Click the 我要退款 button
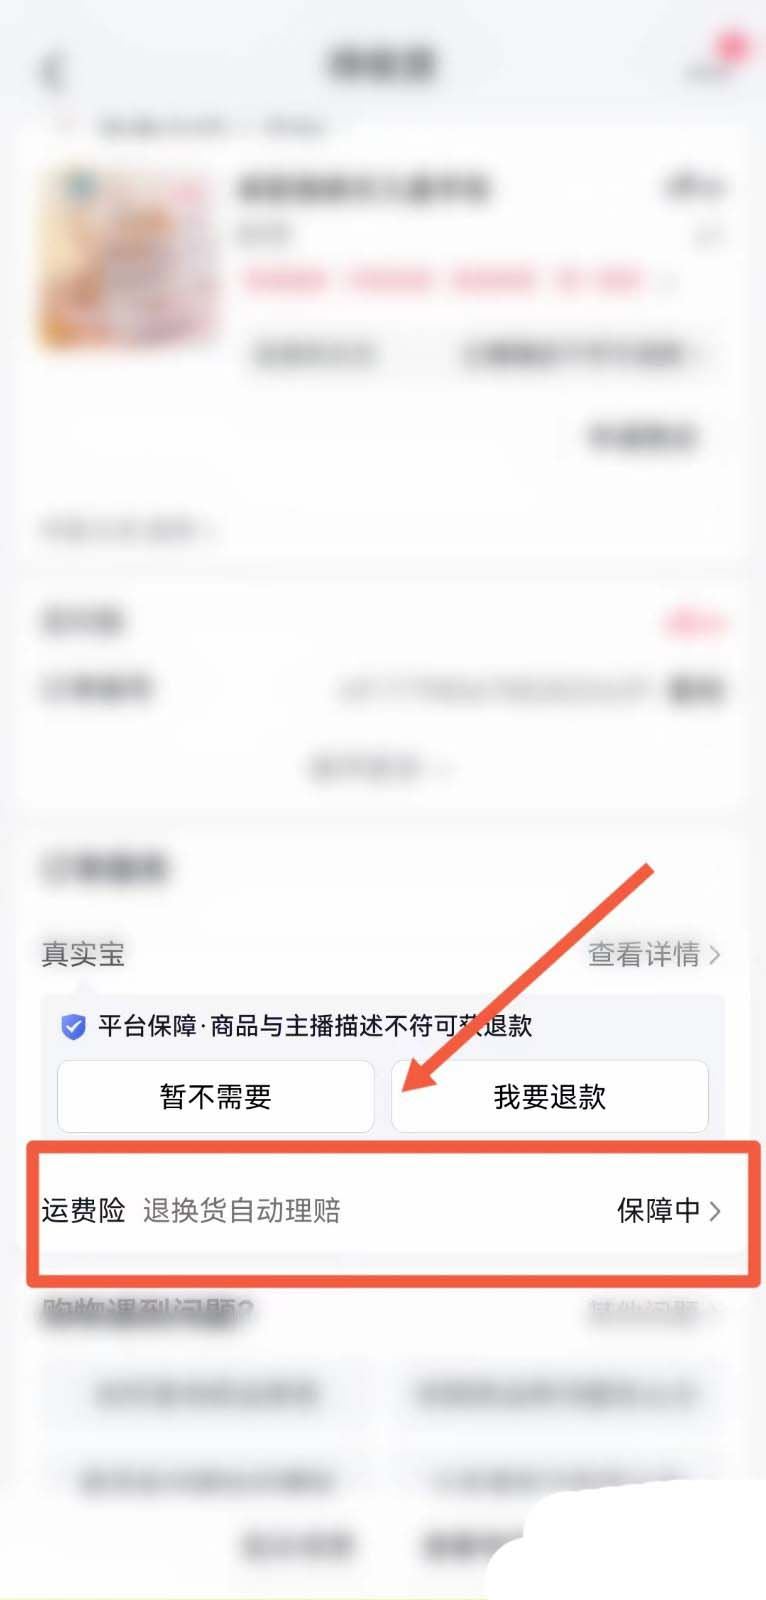 [549, 1097]
